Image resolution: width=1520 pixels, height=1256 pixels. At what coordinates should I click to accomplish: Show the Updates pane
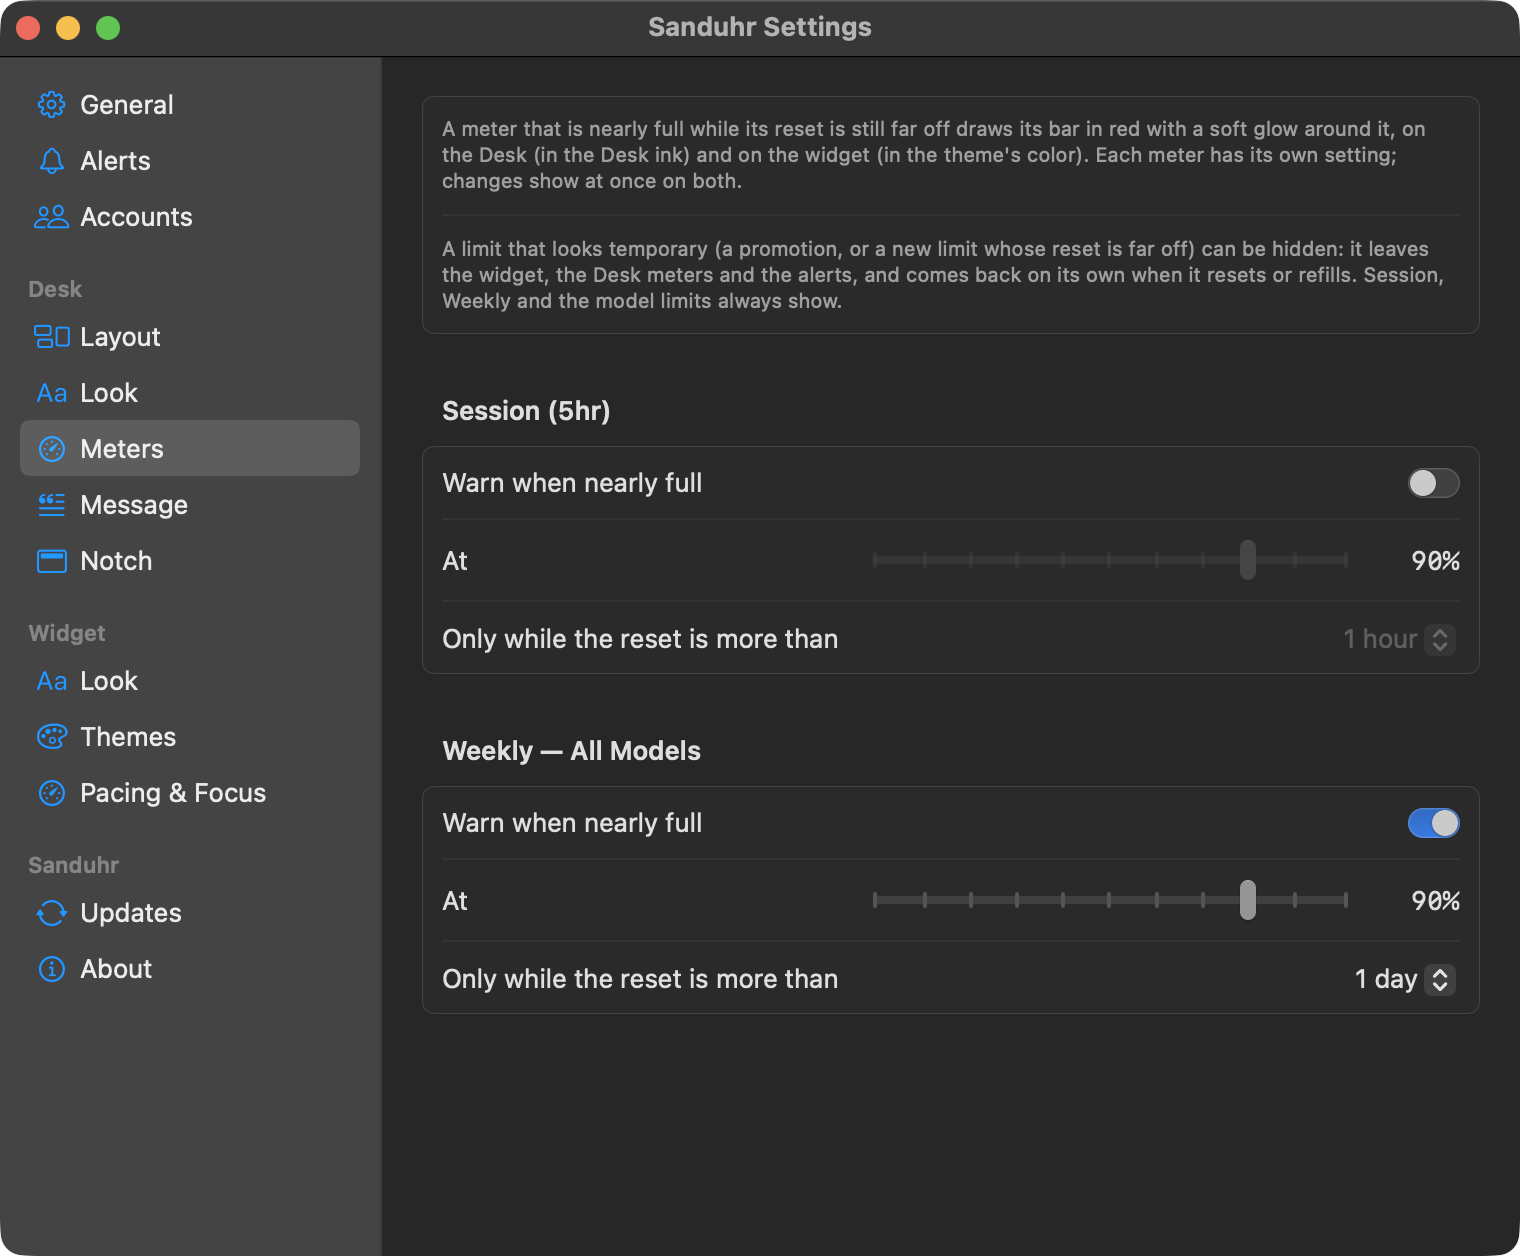pyautogui.click(x=190, y=913)
